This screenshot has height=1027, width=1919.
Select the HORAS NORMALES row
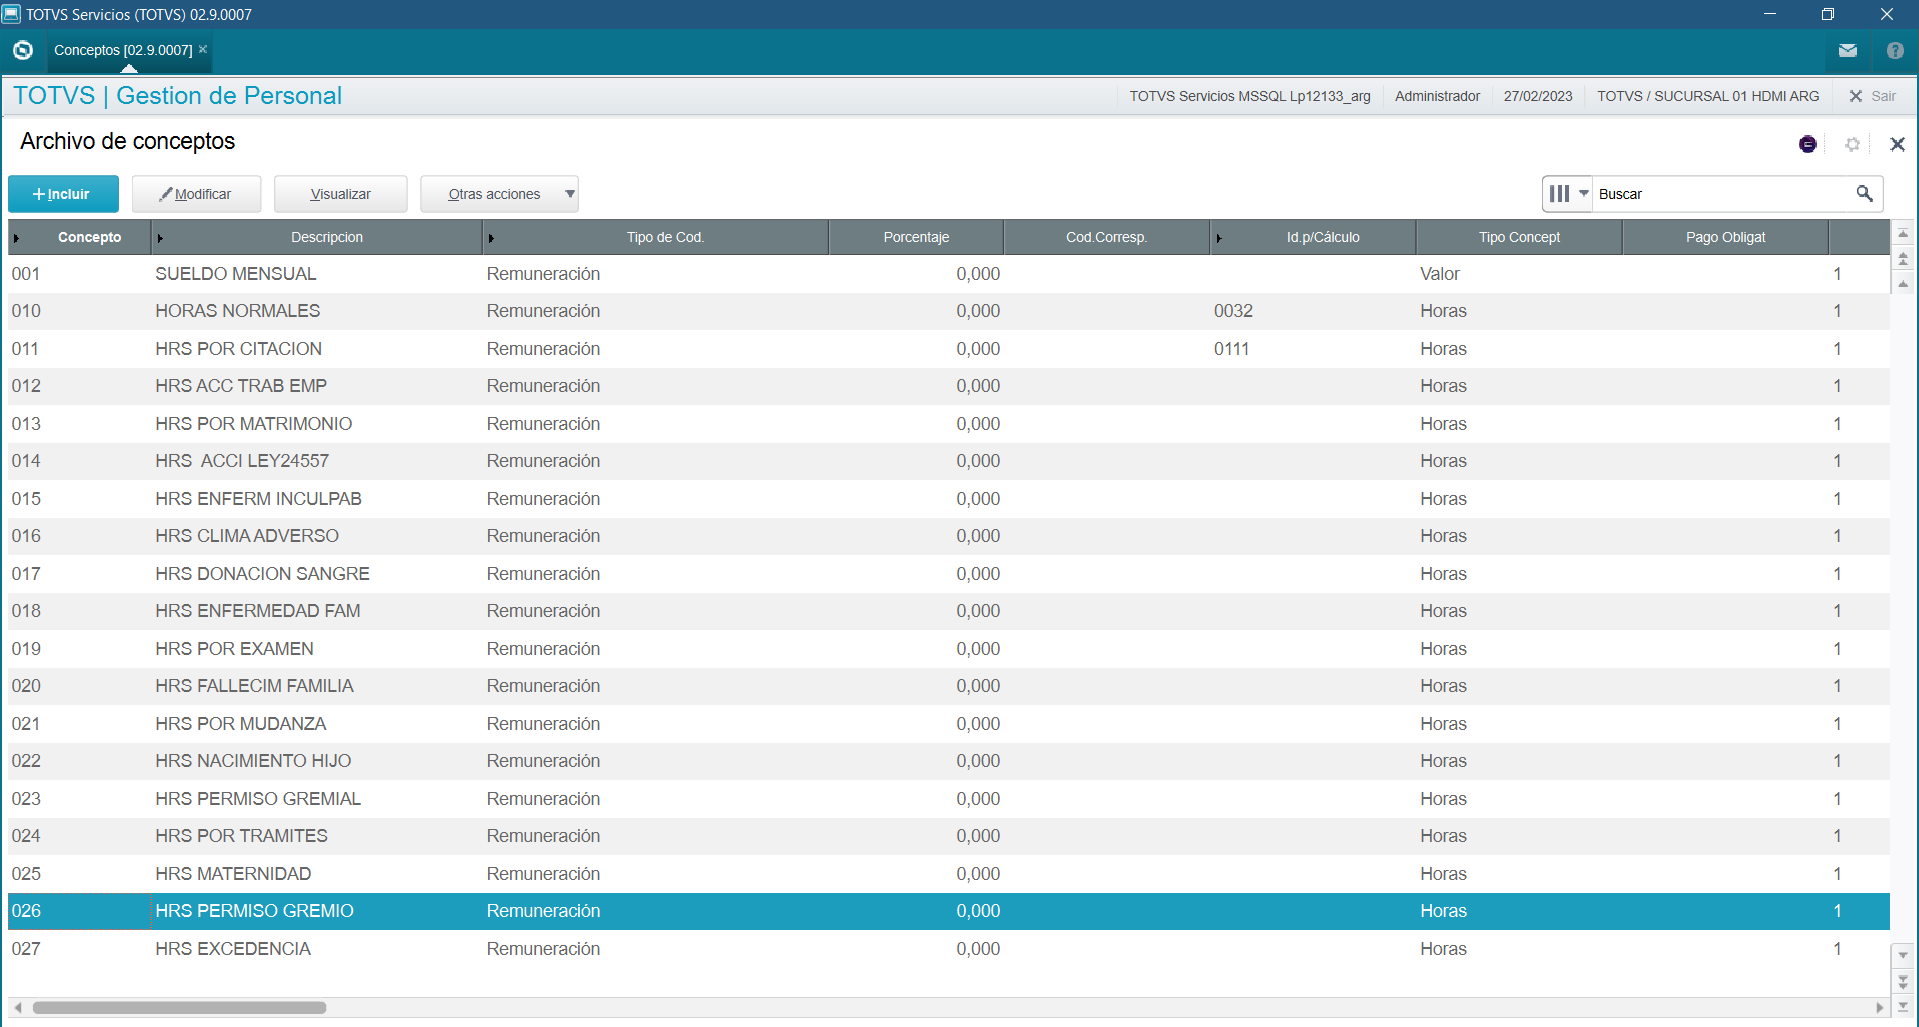tap(949, 311)
